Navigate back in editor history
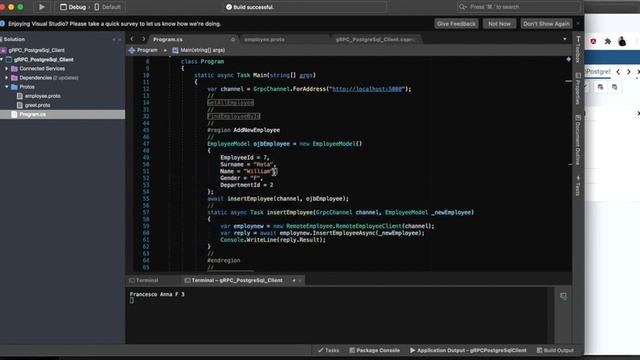Image resolution: width=640 pixels, height=360 pixels. tap(132, 39)
